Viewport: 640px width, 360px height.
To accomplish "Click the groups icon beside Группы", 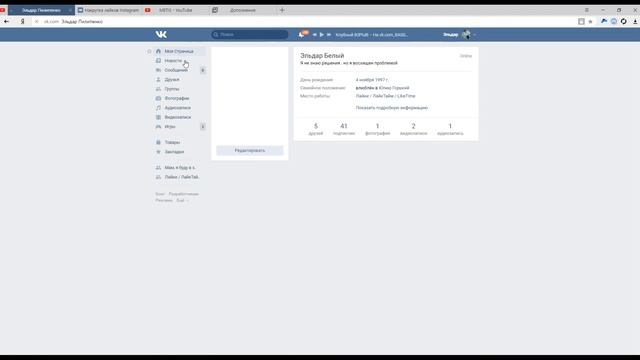I will click(158, 89).
